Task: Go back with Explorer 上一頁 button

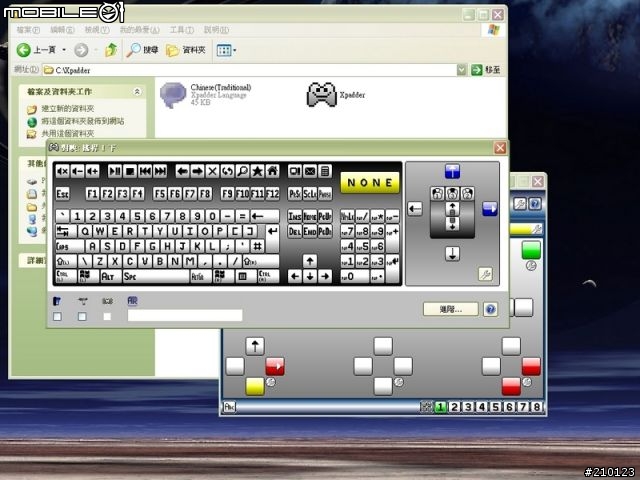Action: (37, 50)
